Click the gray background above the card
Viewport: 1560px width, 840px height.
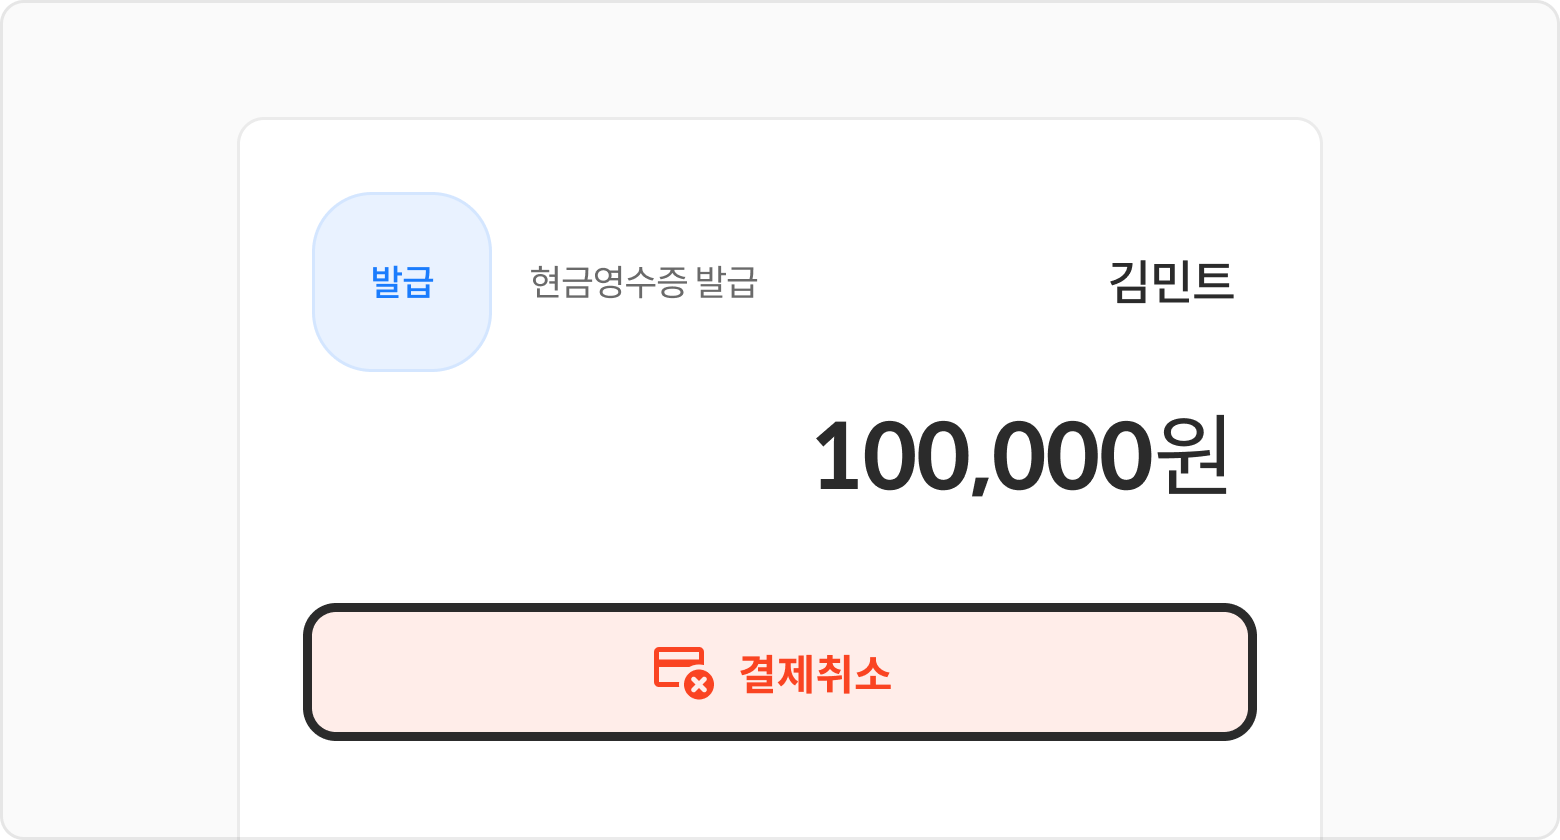pos(780,60)
